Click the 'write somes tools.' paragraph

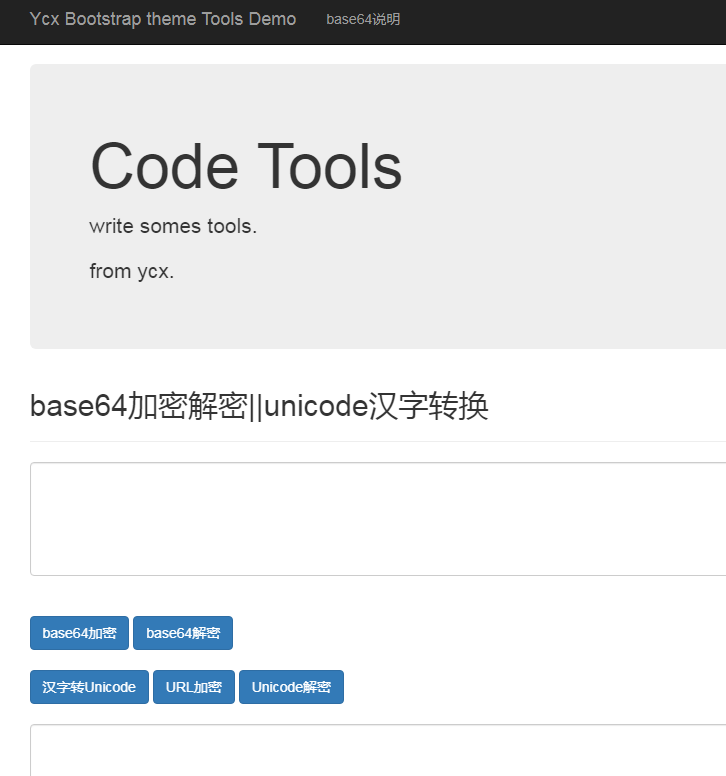(x=173, y=226)
